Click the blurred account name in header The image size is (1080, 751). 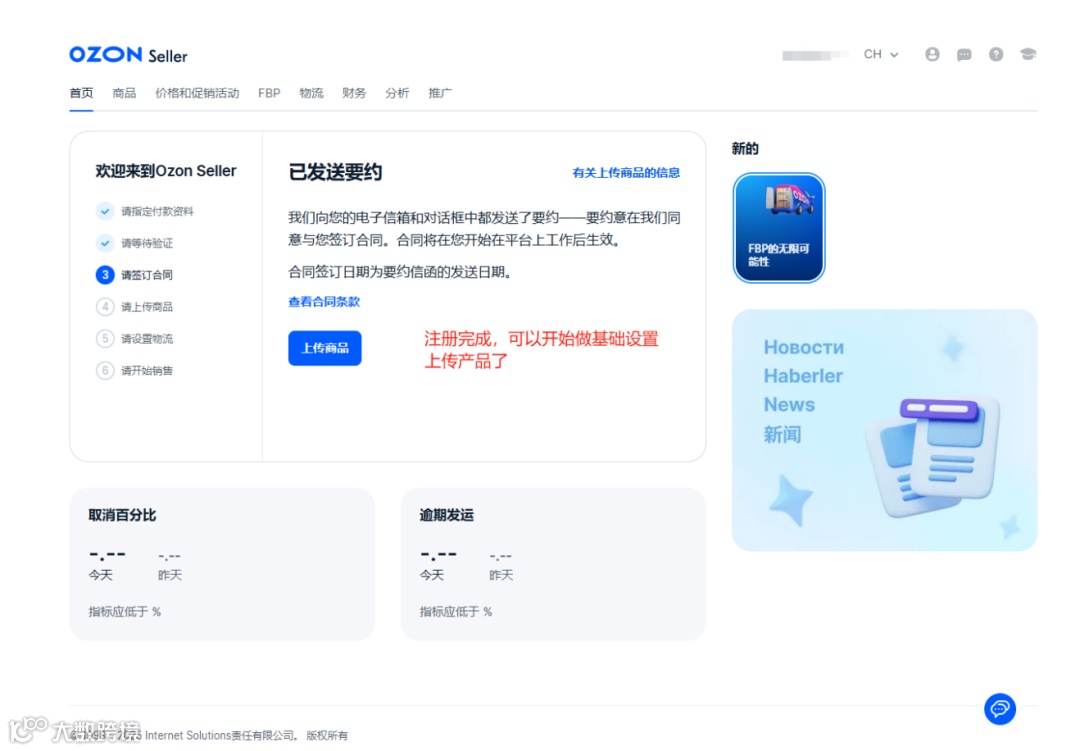(816, 55)
